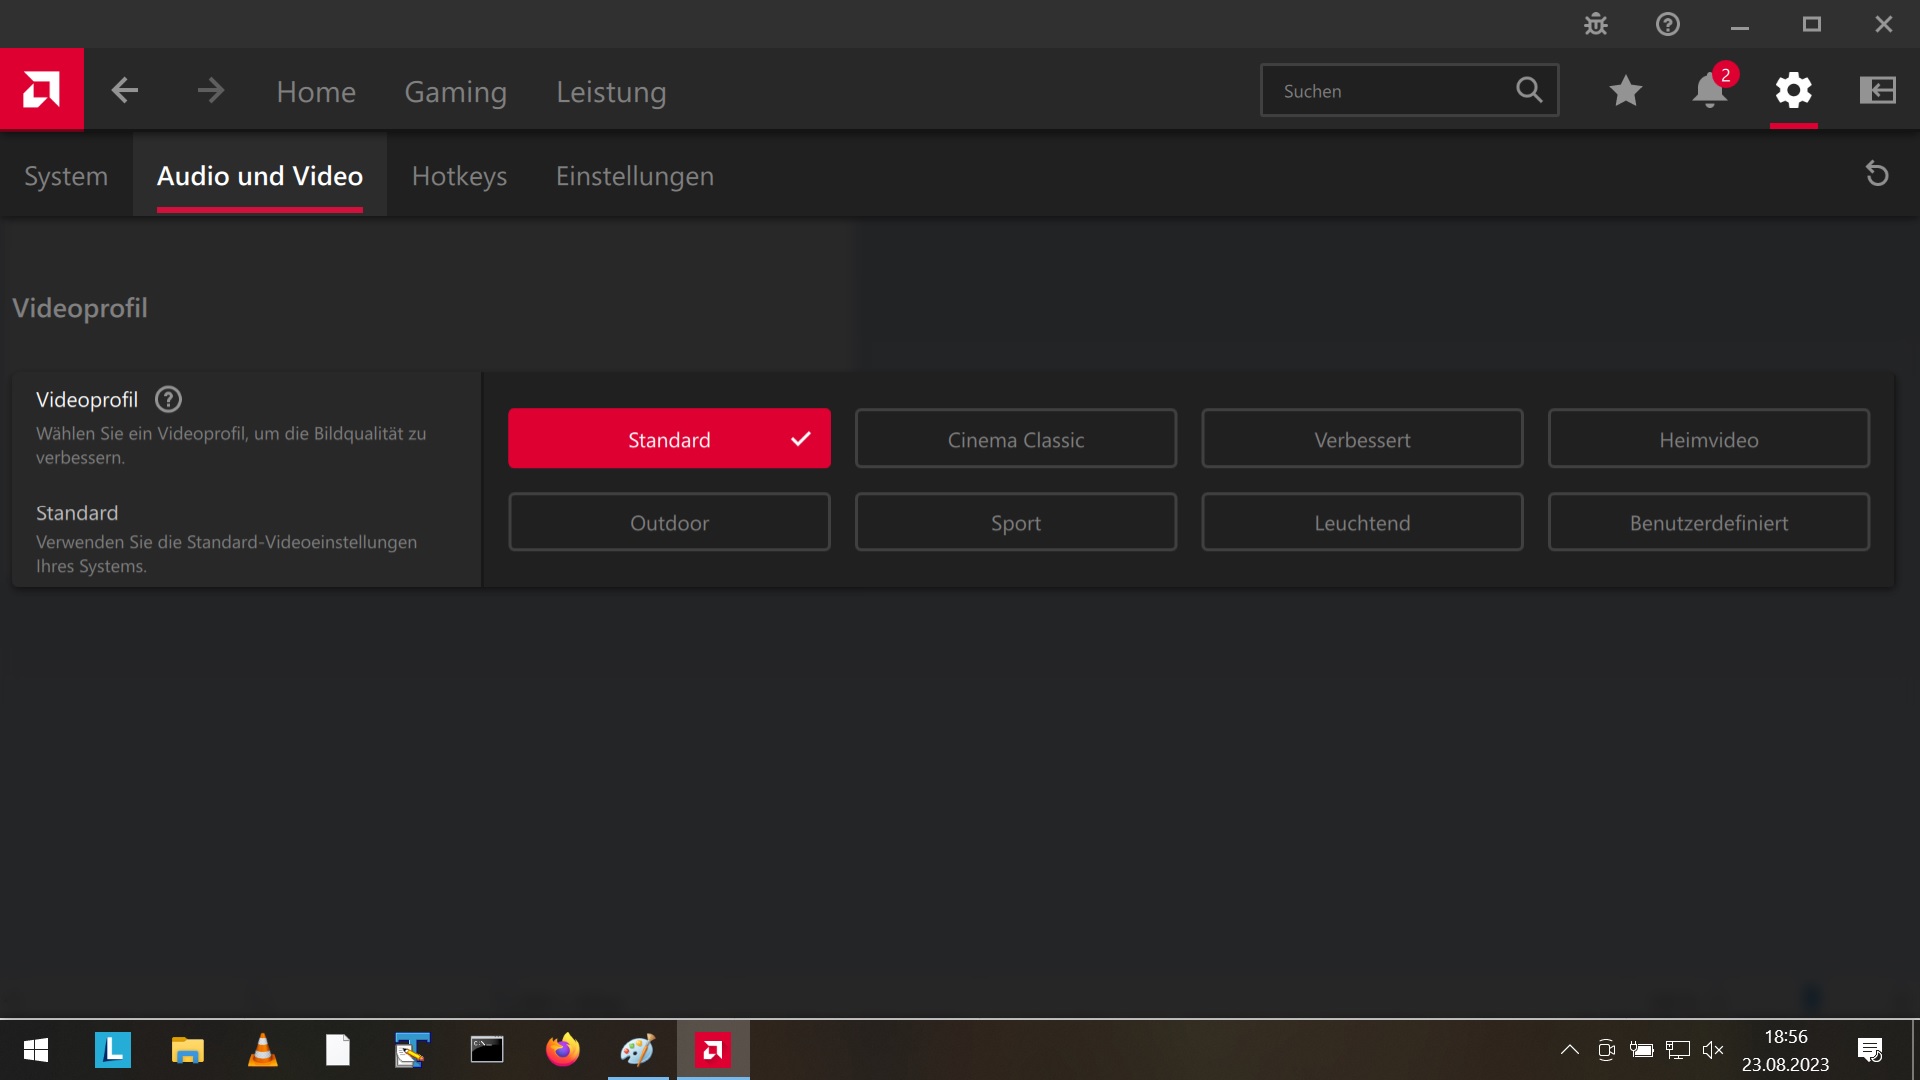Open VLC from the taskbar

pos(262,1050)
